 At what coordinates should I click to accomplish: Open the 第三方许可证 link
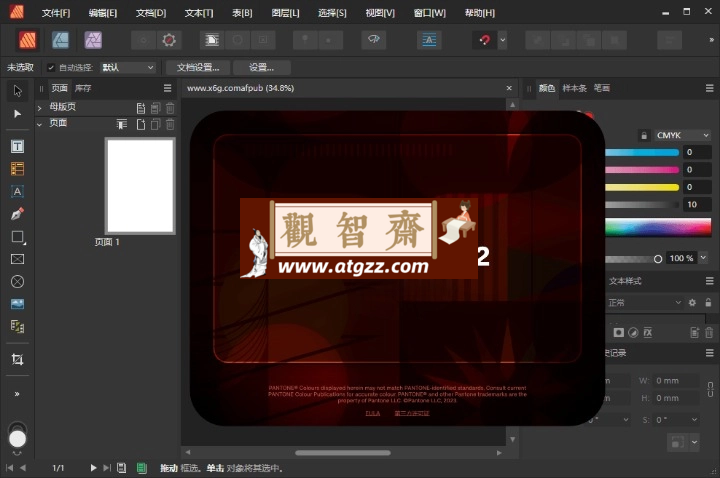pyautogui.click(x=412, y=413)
